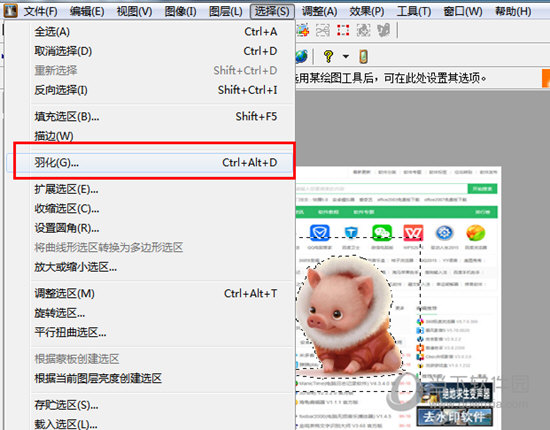This screenshot has height=430, width=550.
Task: Click the grey dashed curve selection icon
Action: [x=323, y=30]
